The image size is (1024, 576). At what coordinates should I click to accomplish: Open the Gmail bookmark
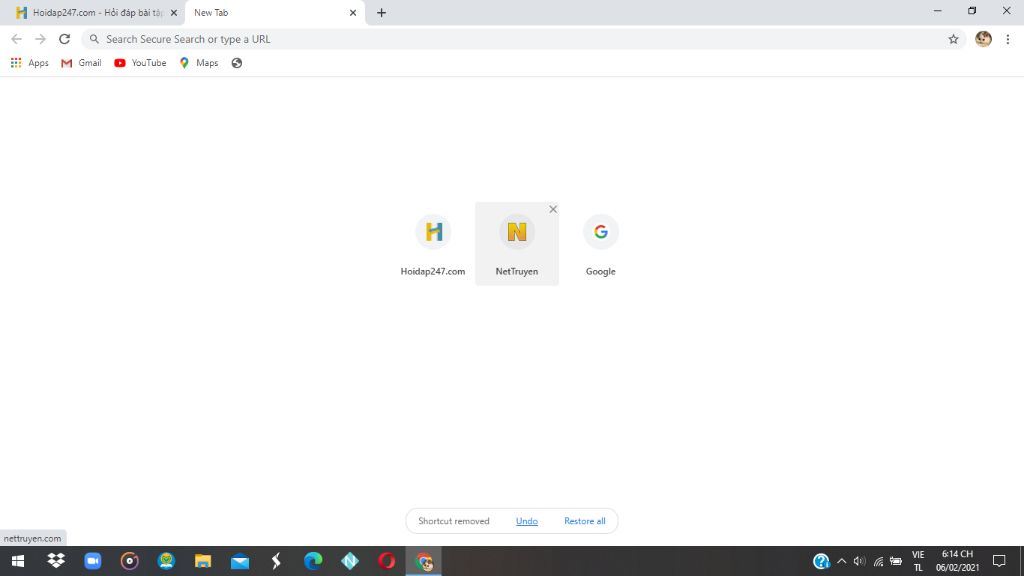pyautogui.click(x=81, y=63)
